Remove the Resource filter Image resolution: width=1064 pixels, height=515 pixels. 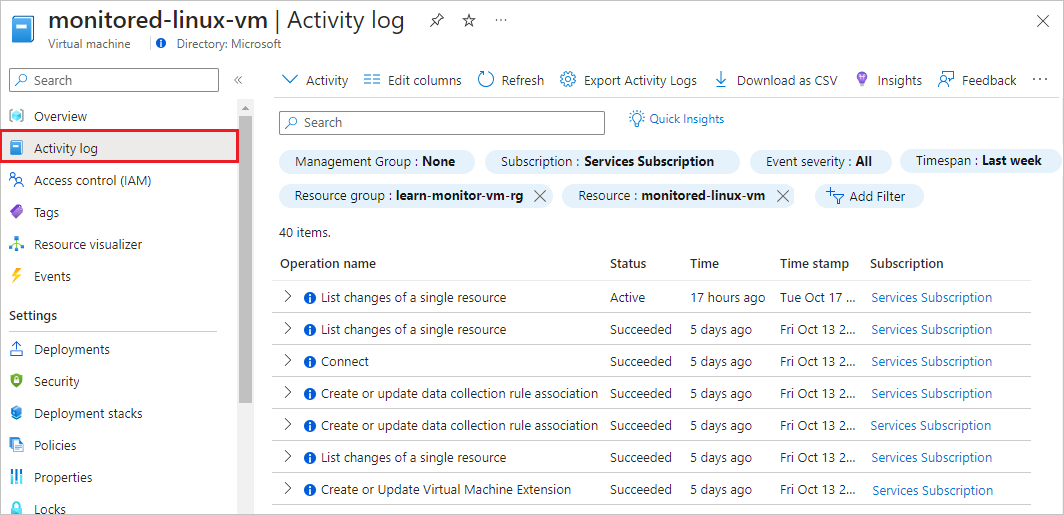(x=782, y=196)
